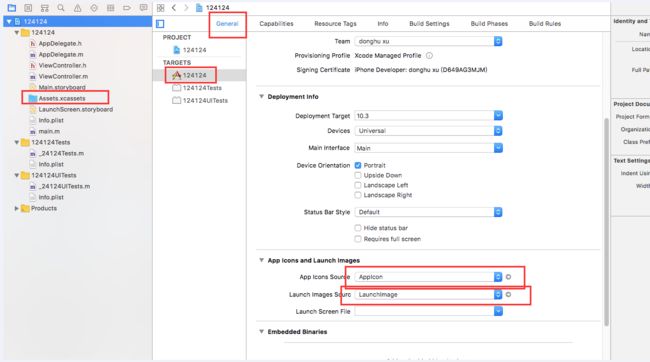Toggle the Landscape Right checkbox
Viewport: 650px width, 362px height.
click(358, 195)
